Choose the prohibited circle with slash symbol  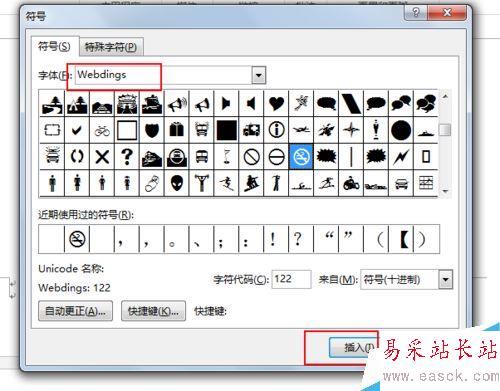click(x=251, y=157)
